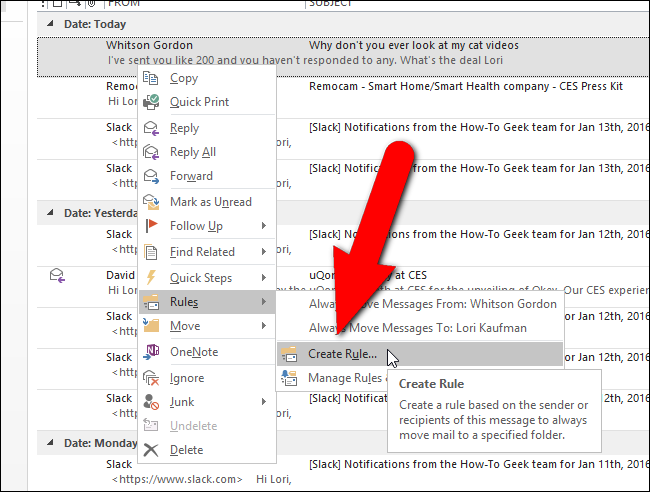Select Mark as Unread menu entry
Viewport: 650px width, 492px height.
pyautogui.click(x=206, y=202)
